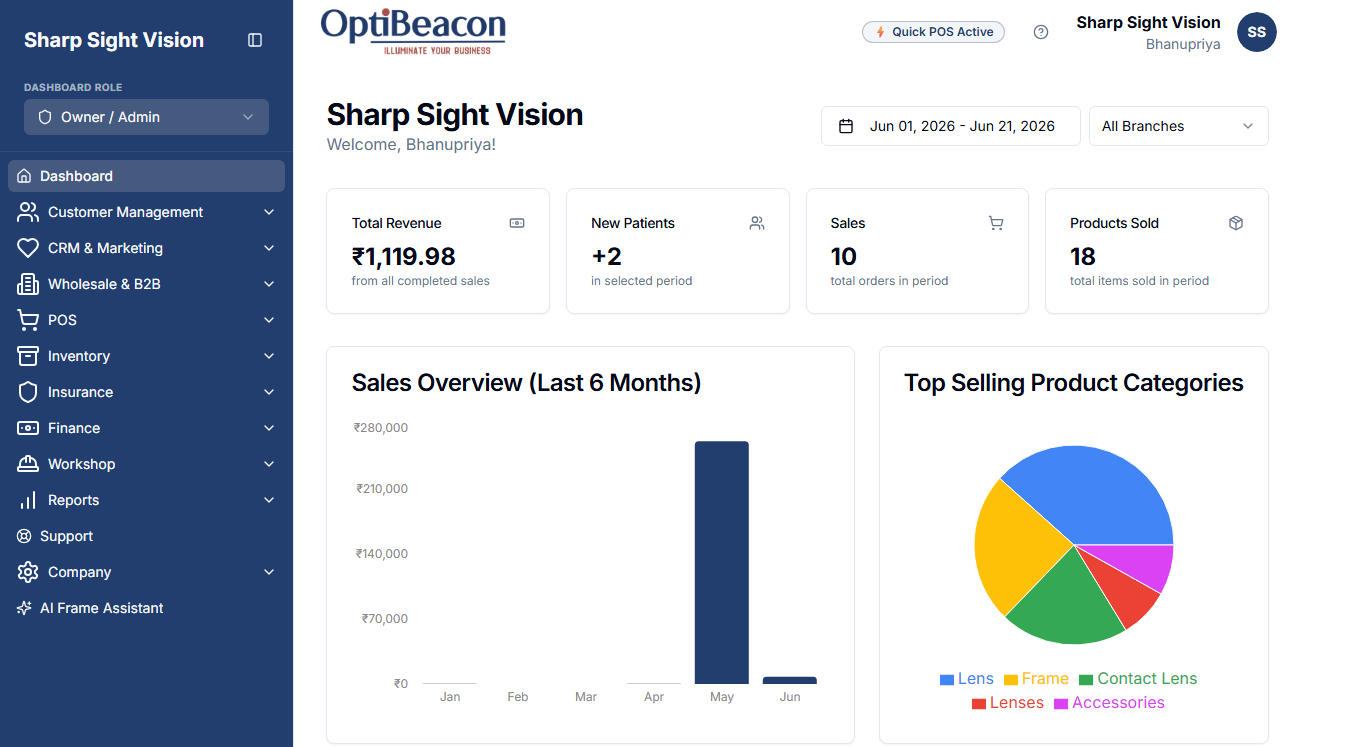Open the All Branches dropdown

[1178, 126]
